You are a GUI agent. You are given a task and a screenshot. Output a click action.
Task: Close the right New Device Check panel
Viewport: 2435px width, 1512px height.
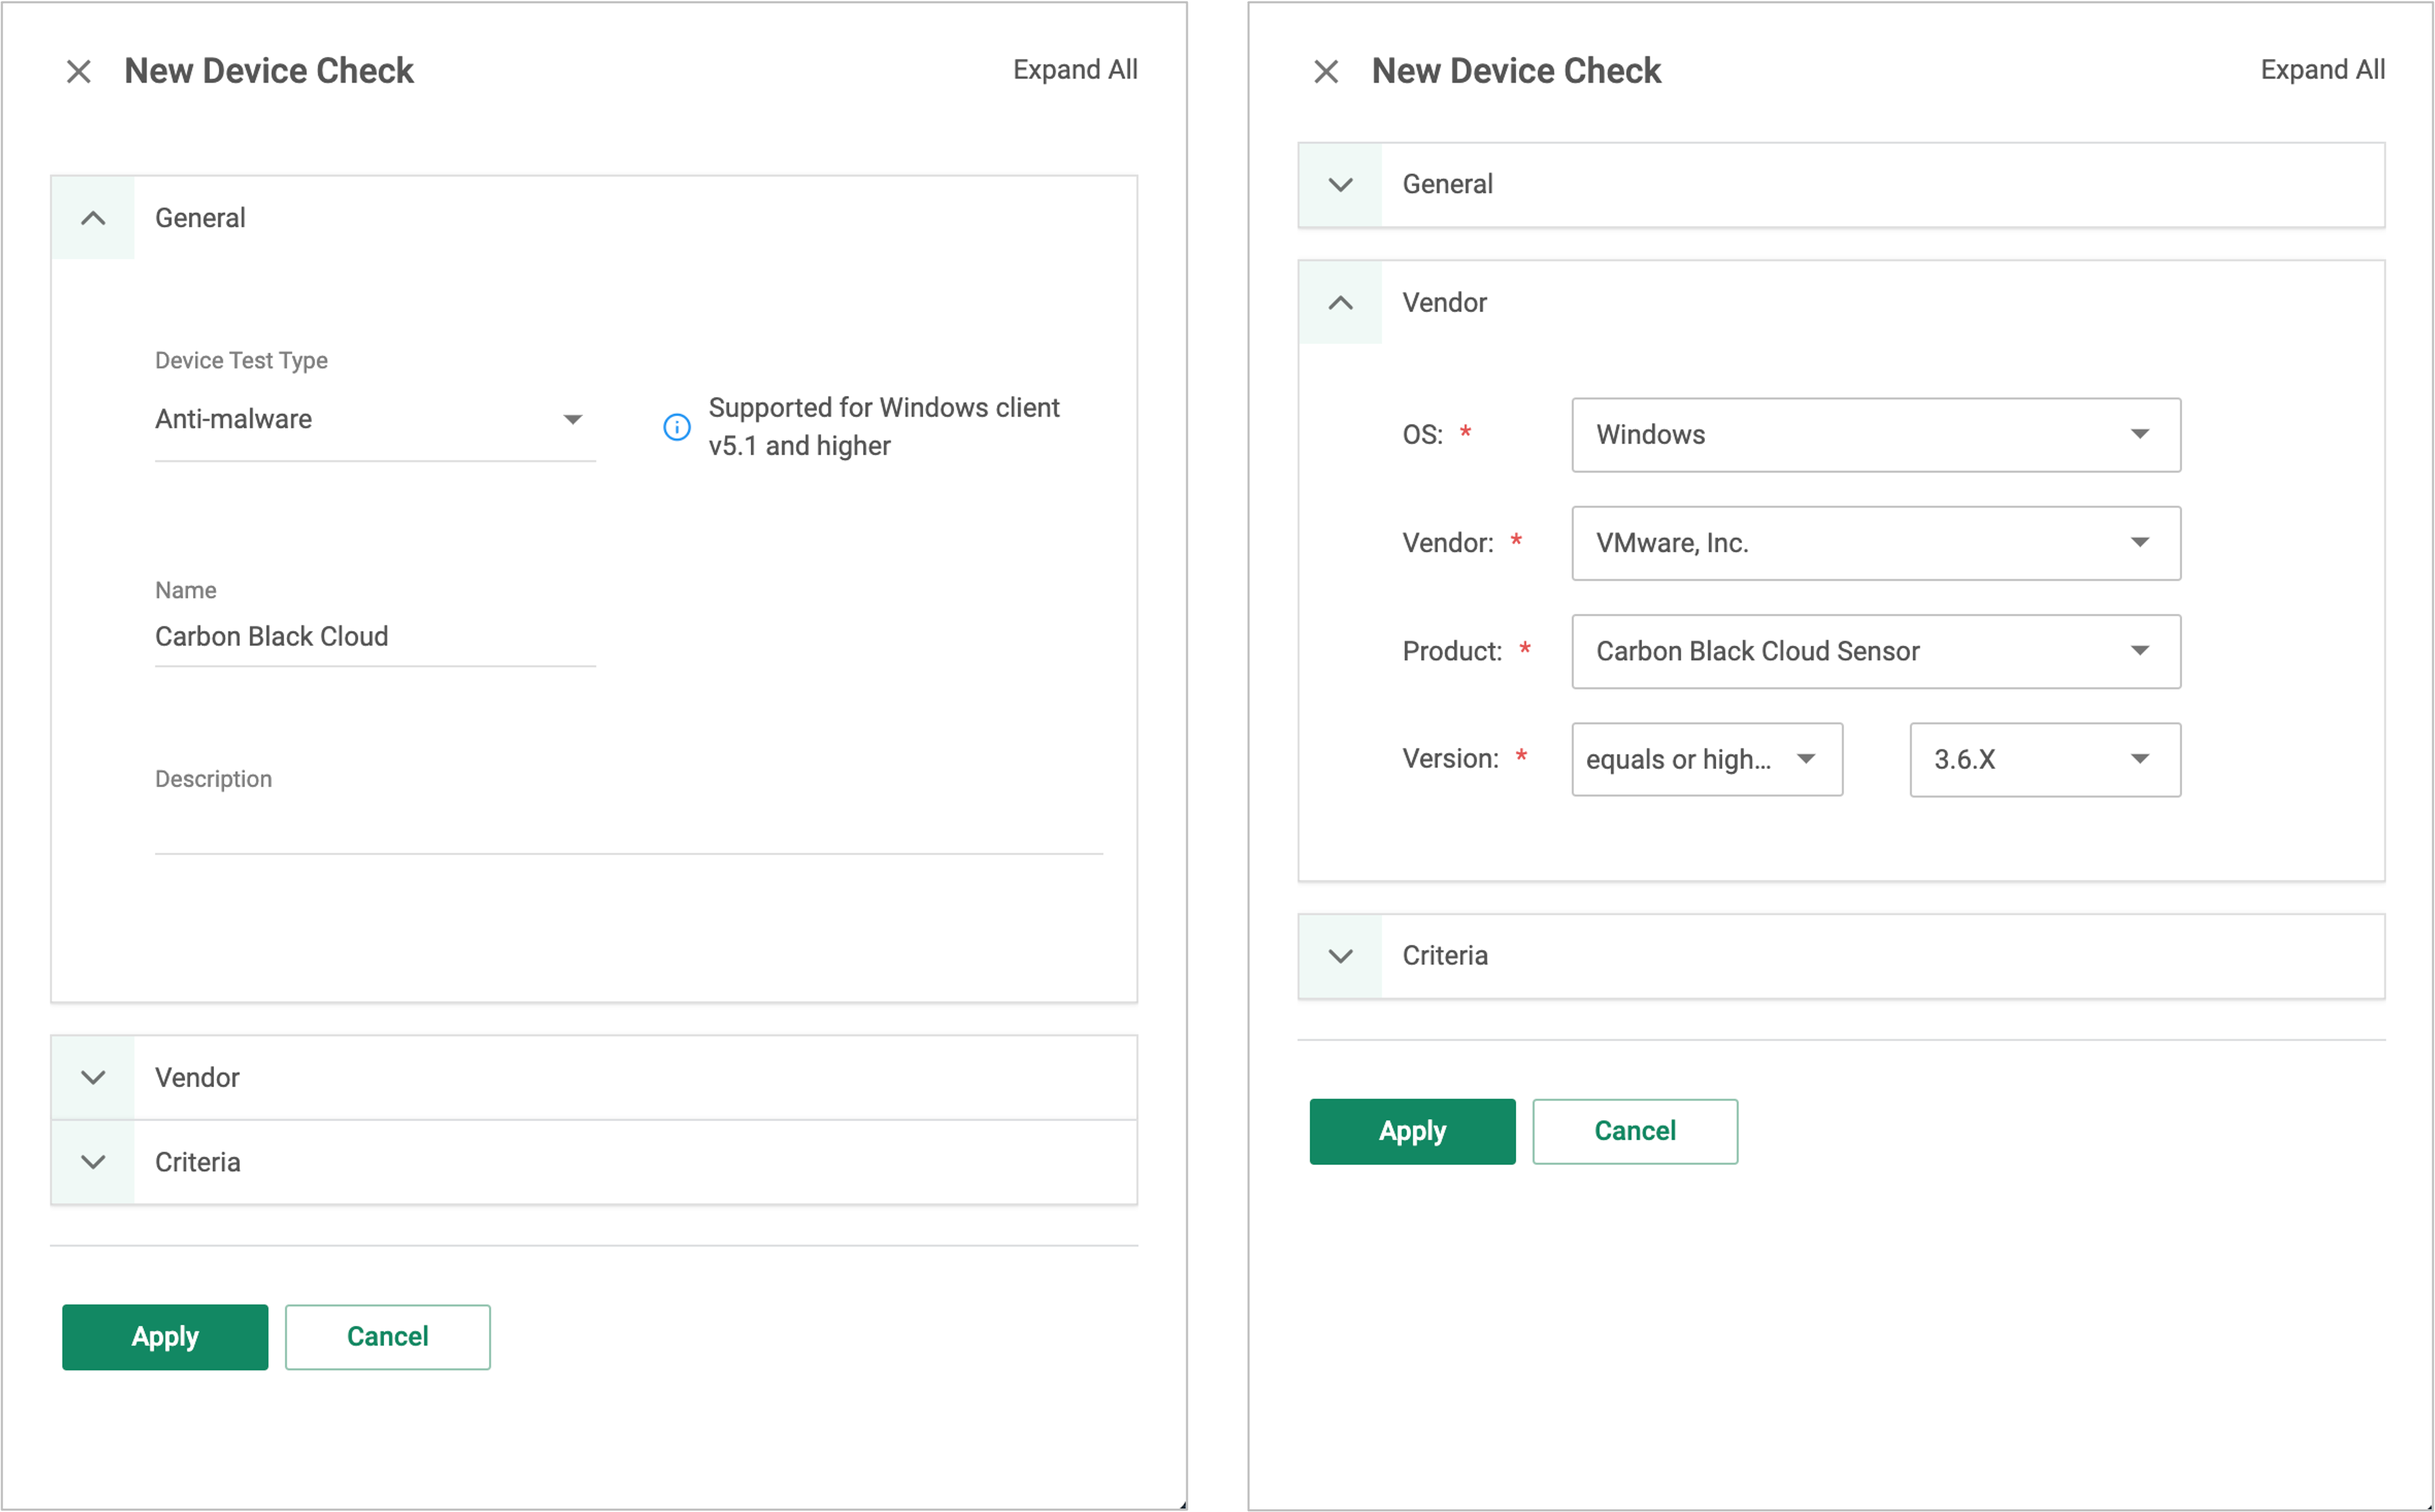[x=1326, y=72]
